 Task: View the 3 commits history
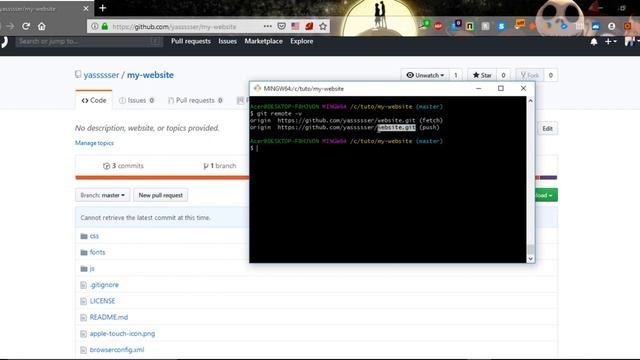click(x=123, y=166)
